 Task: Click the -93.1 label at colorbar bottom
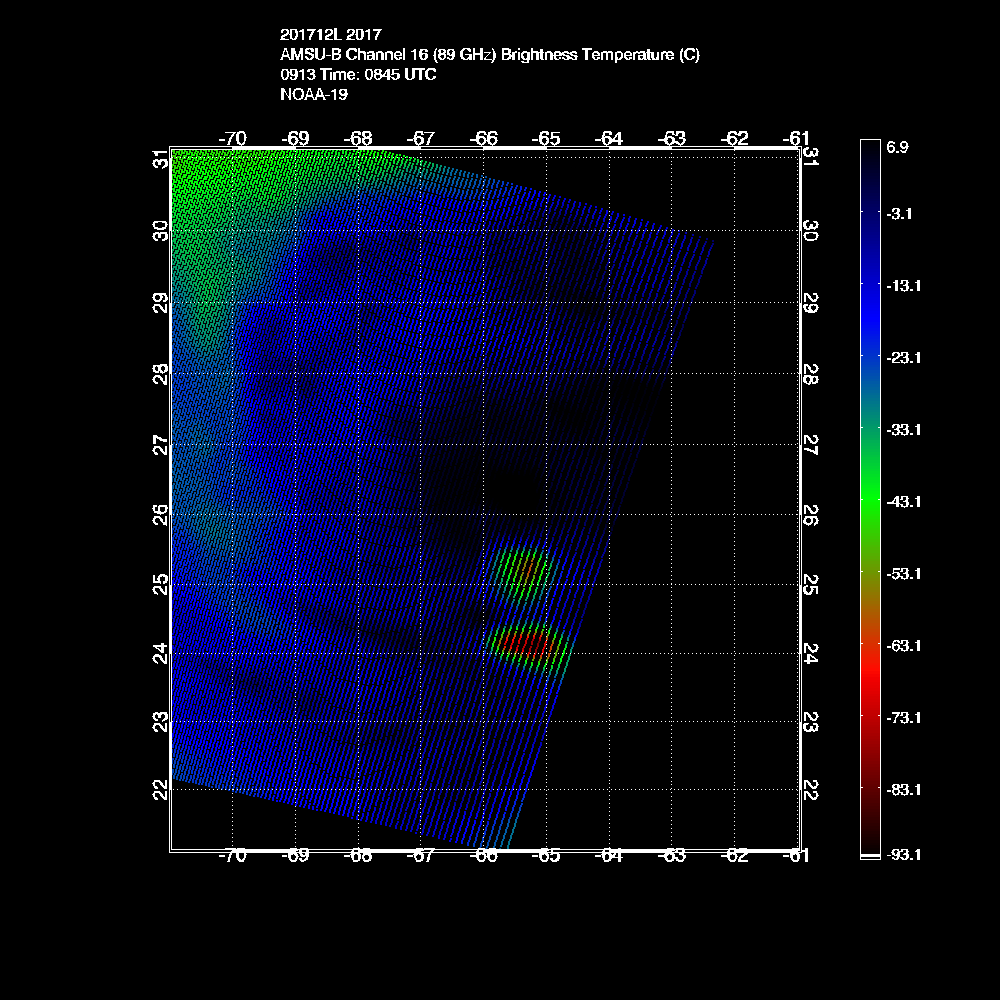coord(903,855)
